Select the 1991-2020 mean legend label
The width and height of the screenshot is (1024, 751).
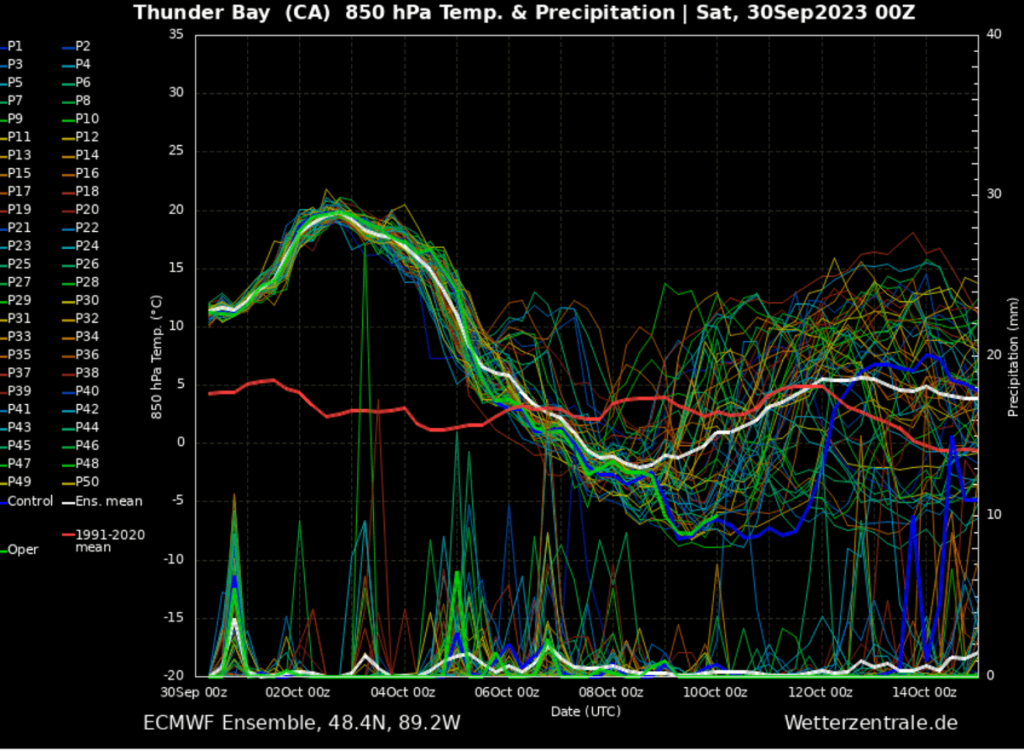tap(110, 541)
